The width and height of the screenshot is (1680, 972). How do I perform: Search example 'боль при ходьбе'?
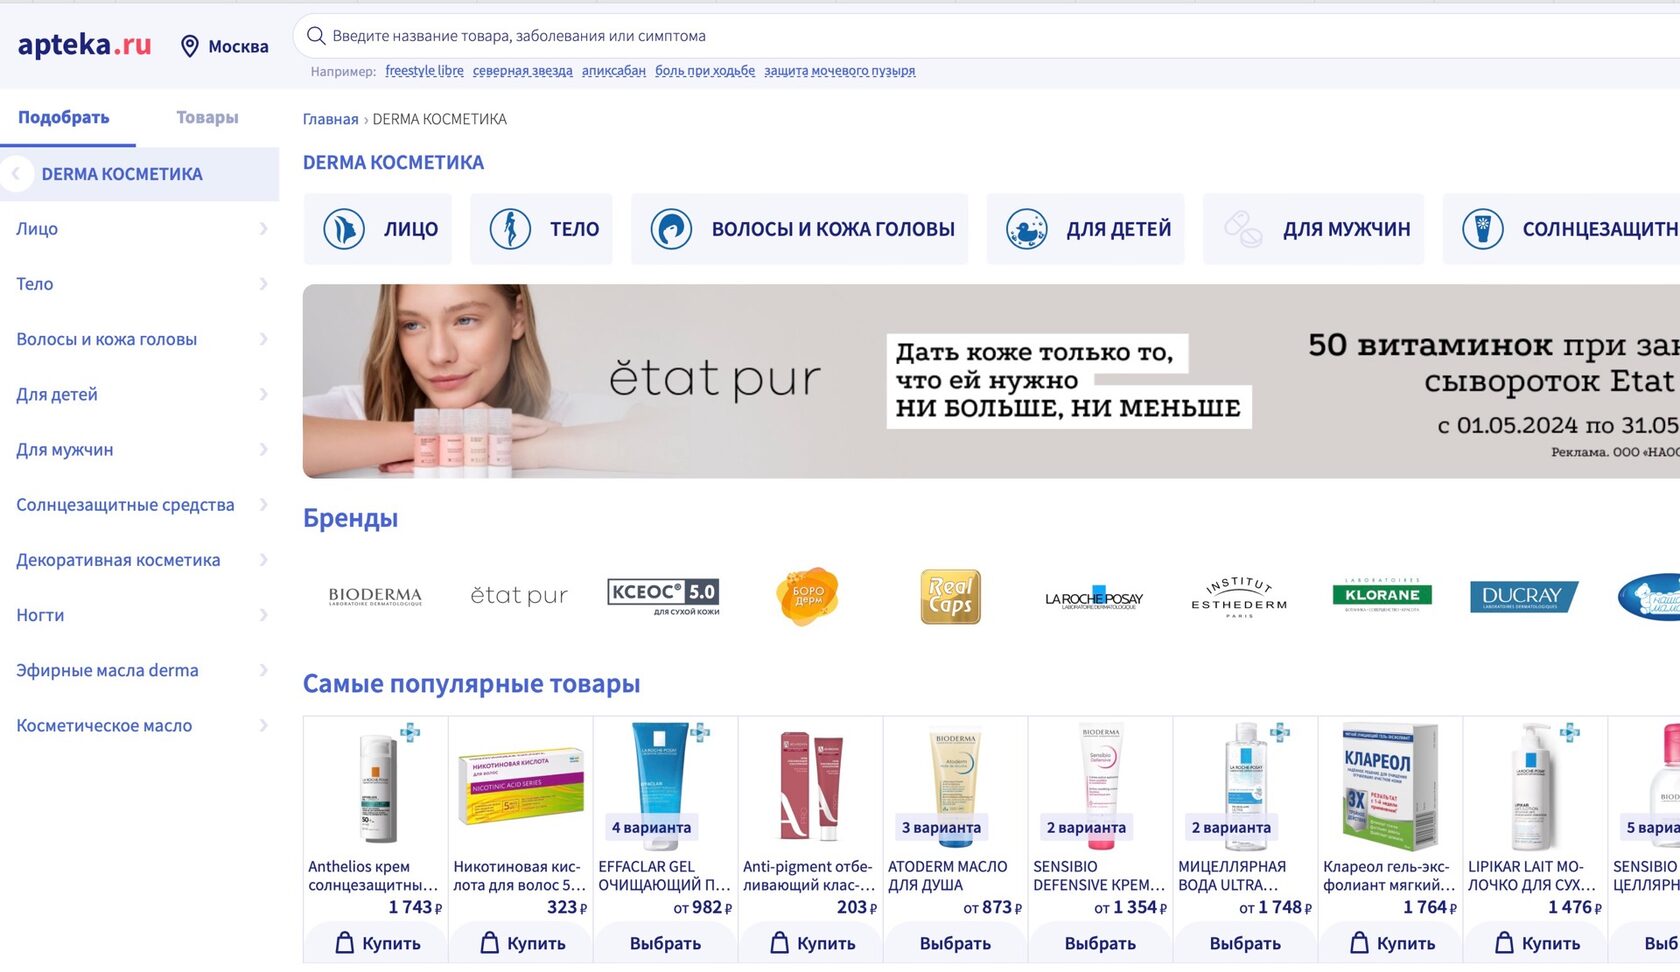[705, 71]
